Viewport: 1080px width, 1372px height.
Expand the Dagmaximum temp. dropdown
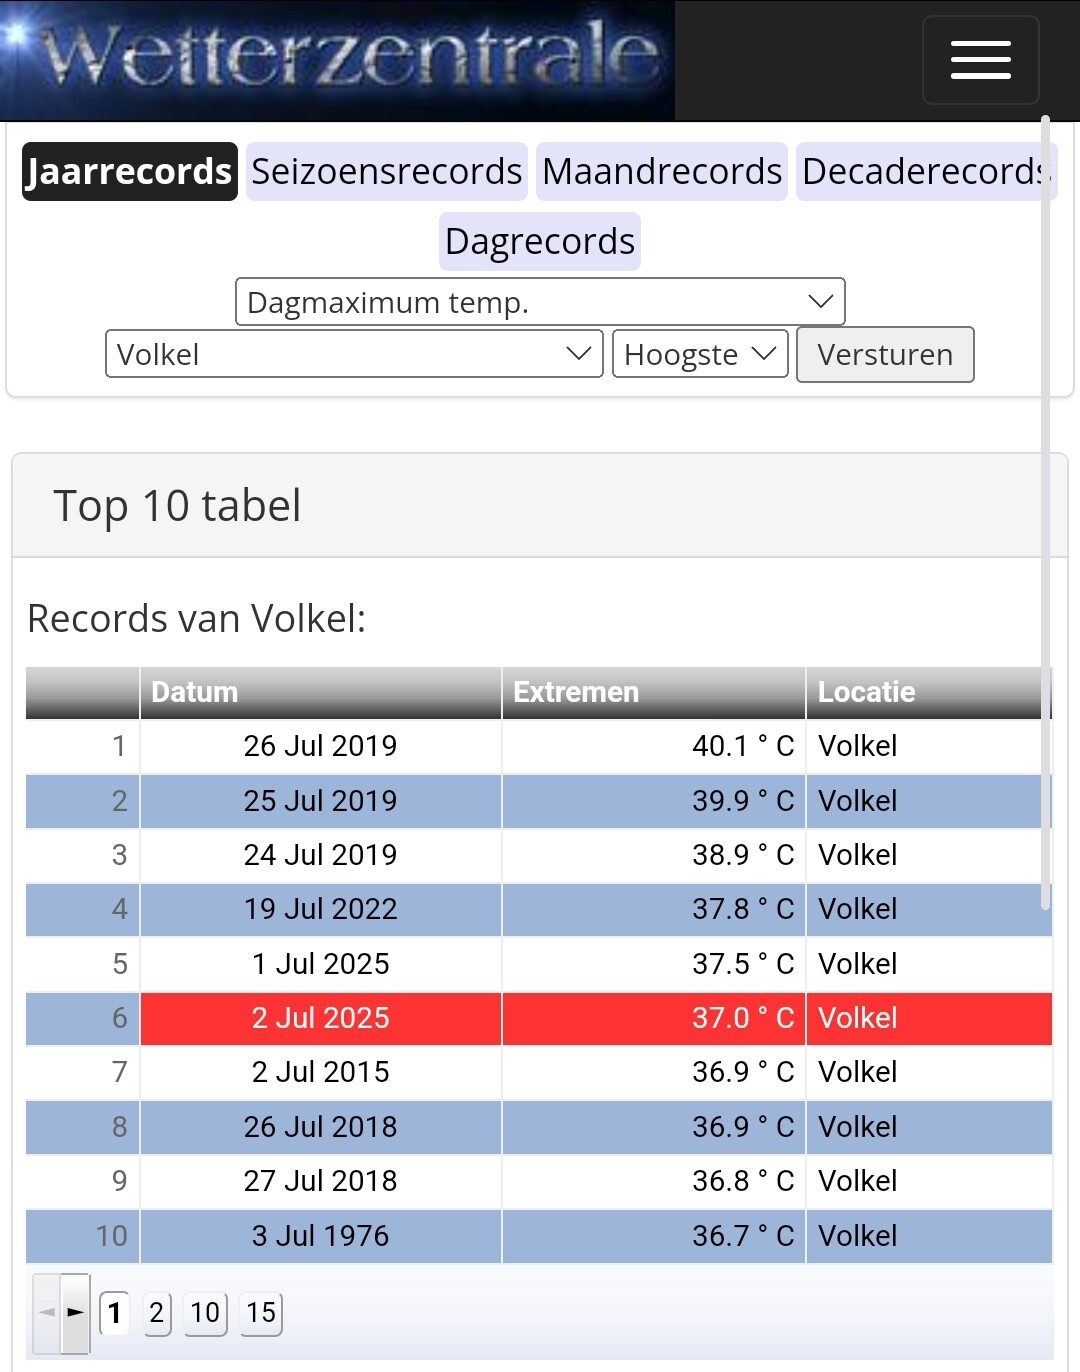click(x=540, y=302)
